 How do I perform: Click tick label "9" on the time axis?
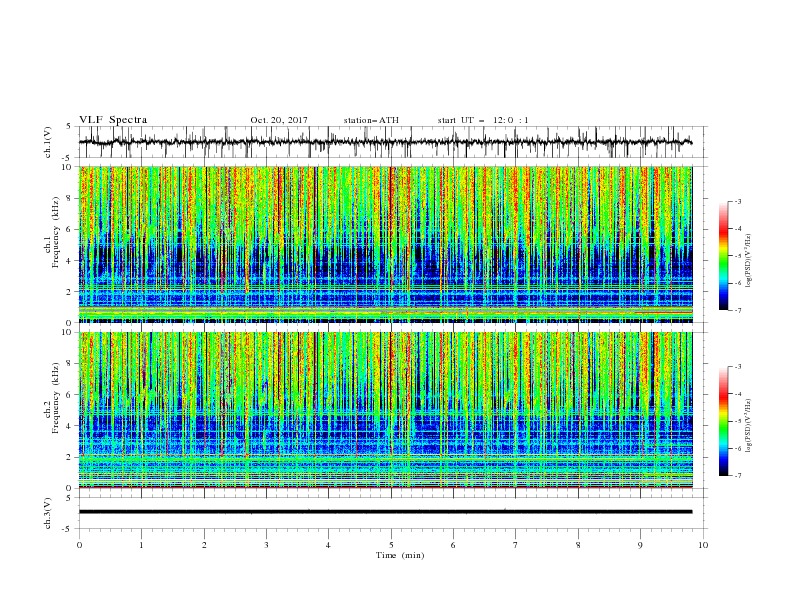pos(640,545)
